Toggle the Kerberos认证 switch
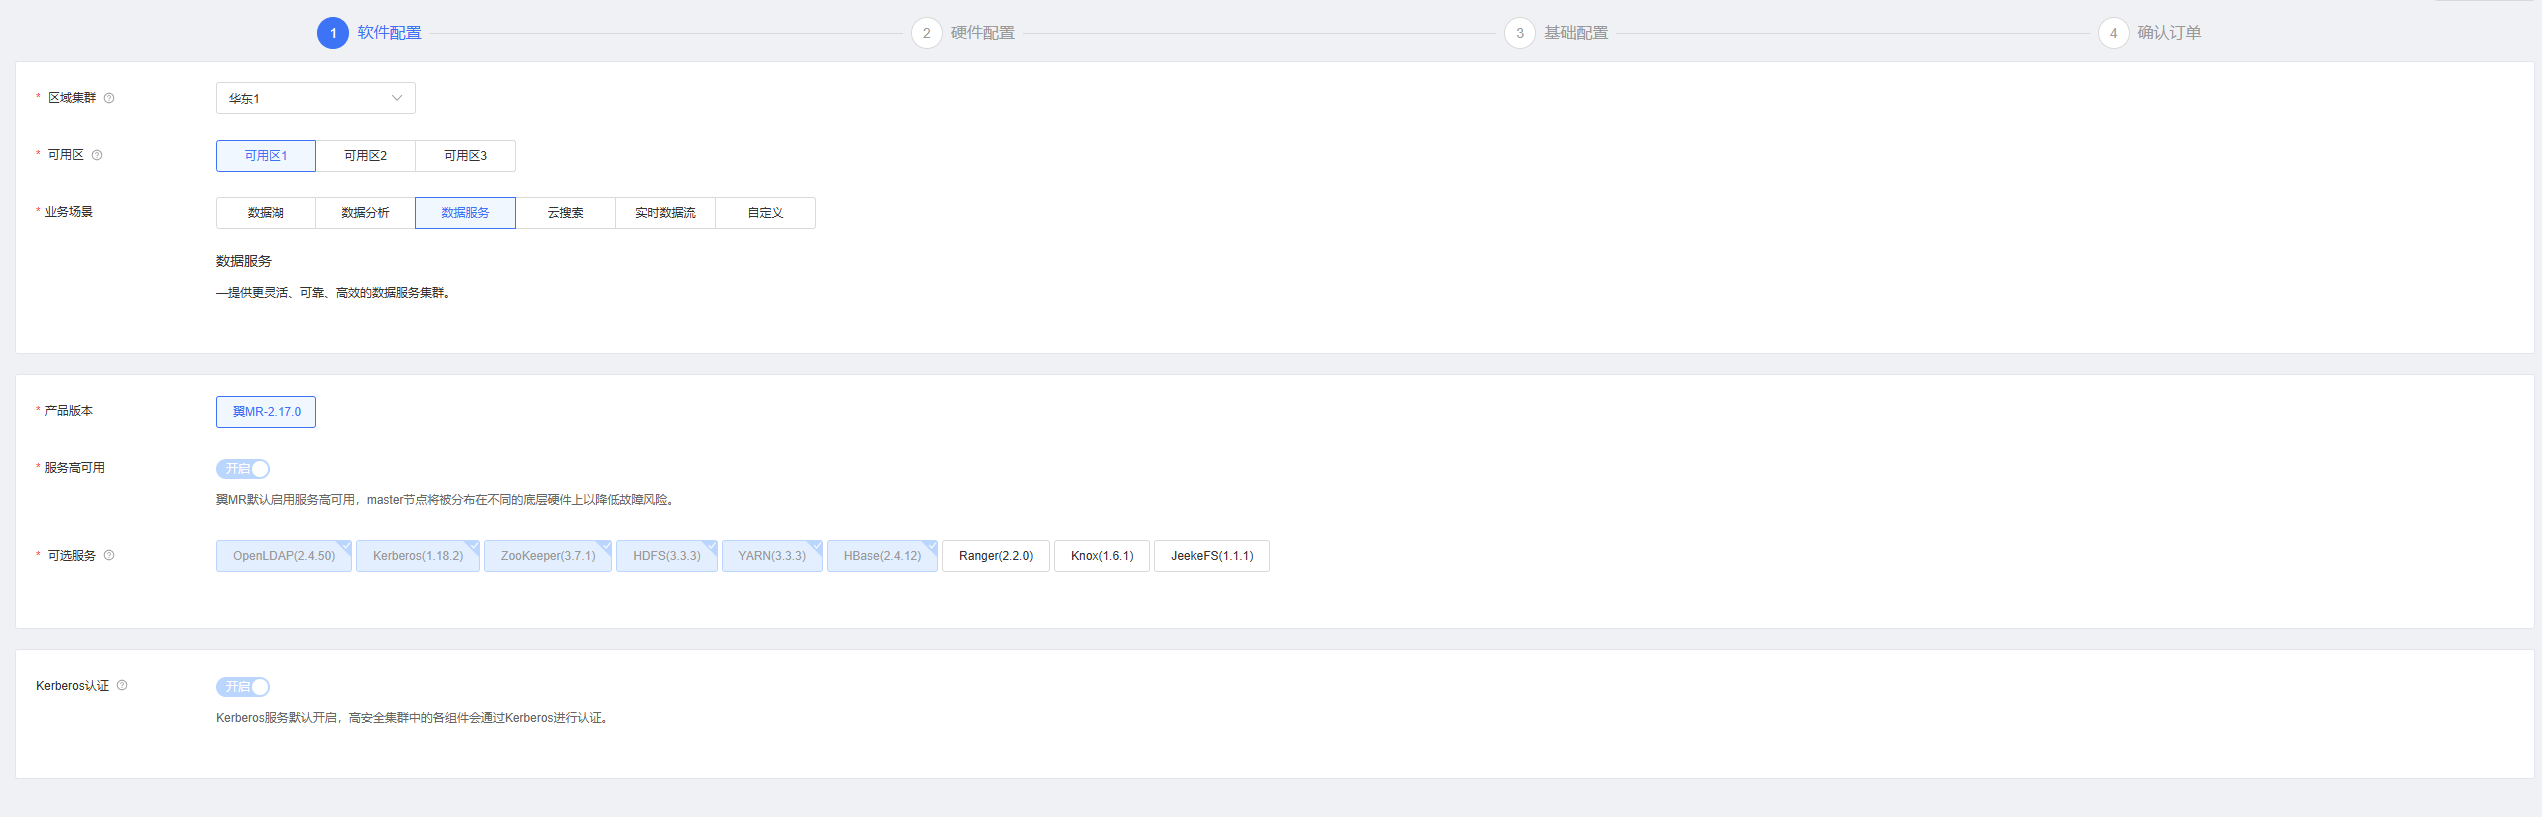Viewport: 2542px width, 817px height. click(x=243, y=687)
